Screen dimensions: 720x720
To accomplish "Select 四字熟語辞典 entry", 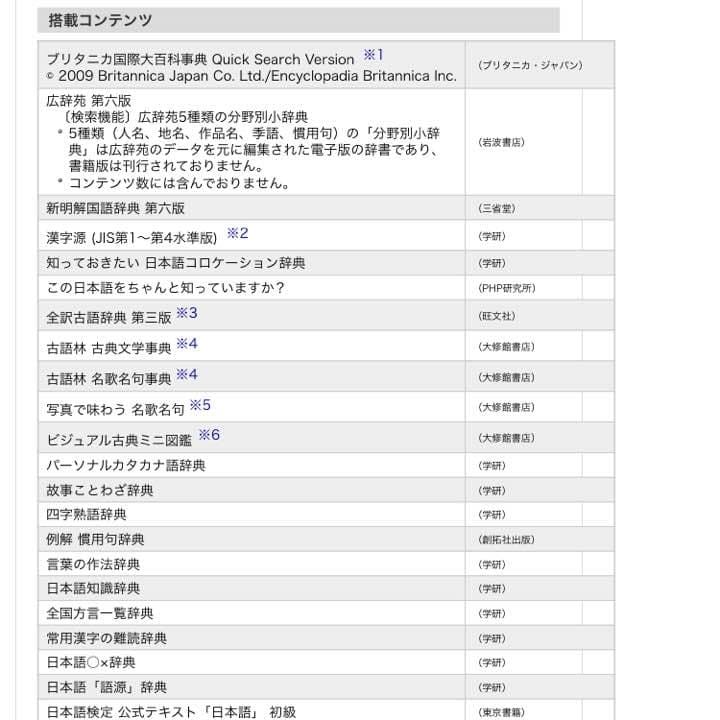I will click(x=86, y=514).
